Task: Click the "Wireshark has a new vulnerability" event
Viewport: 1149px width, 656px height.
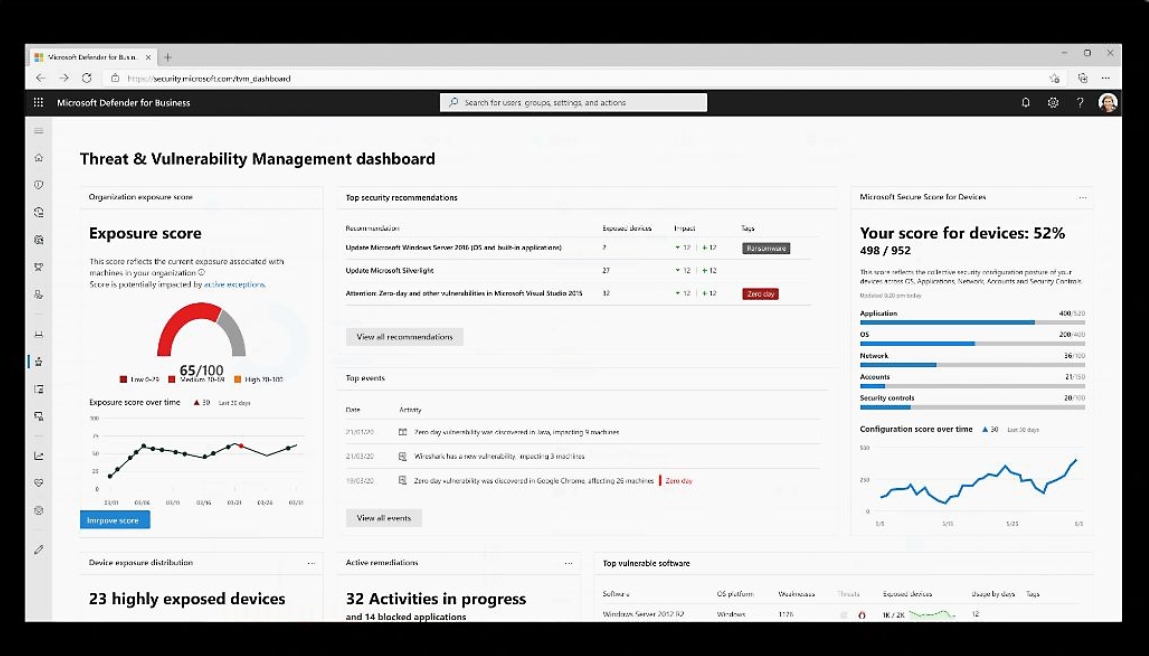Action: 499,457
